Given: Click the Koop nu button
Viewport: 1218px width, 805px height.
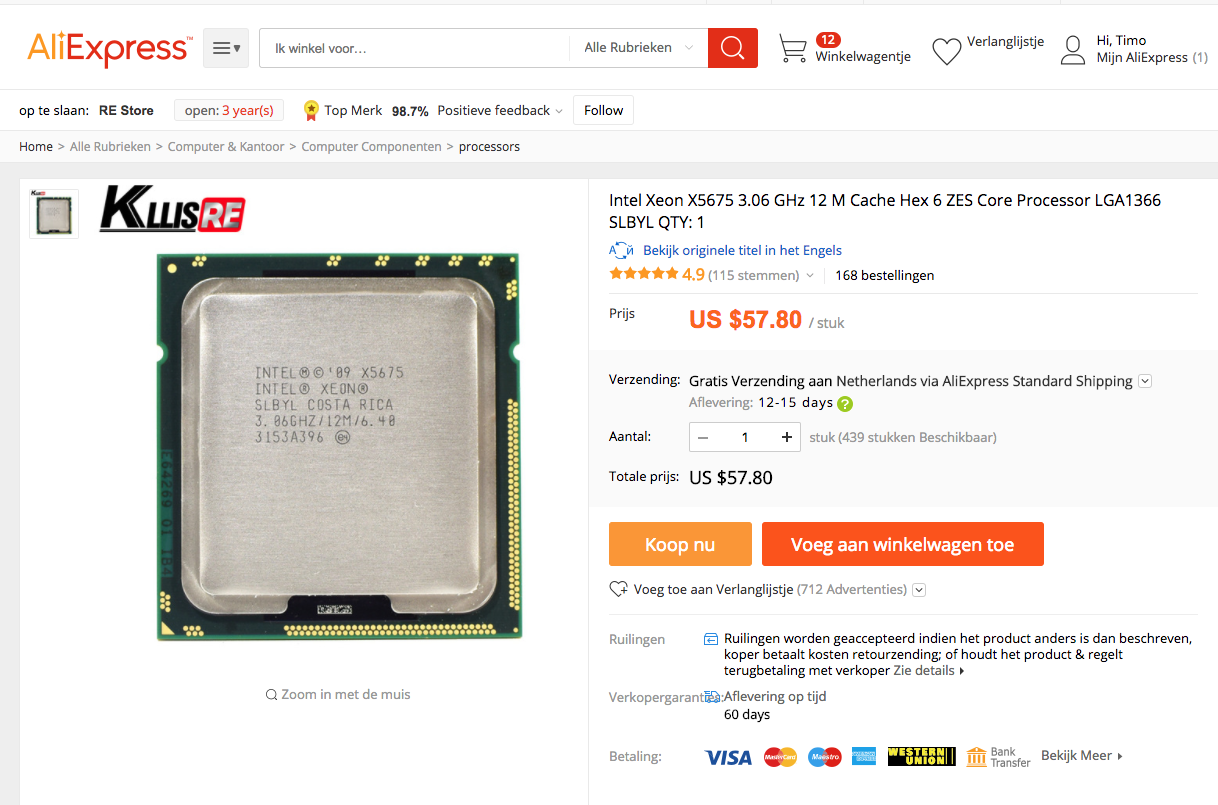Looking at the screenshot, I should 680,544.
